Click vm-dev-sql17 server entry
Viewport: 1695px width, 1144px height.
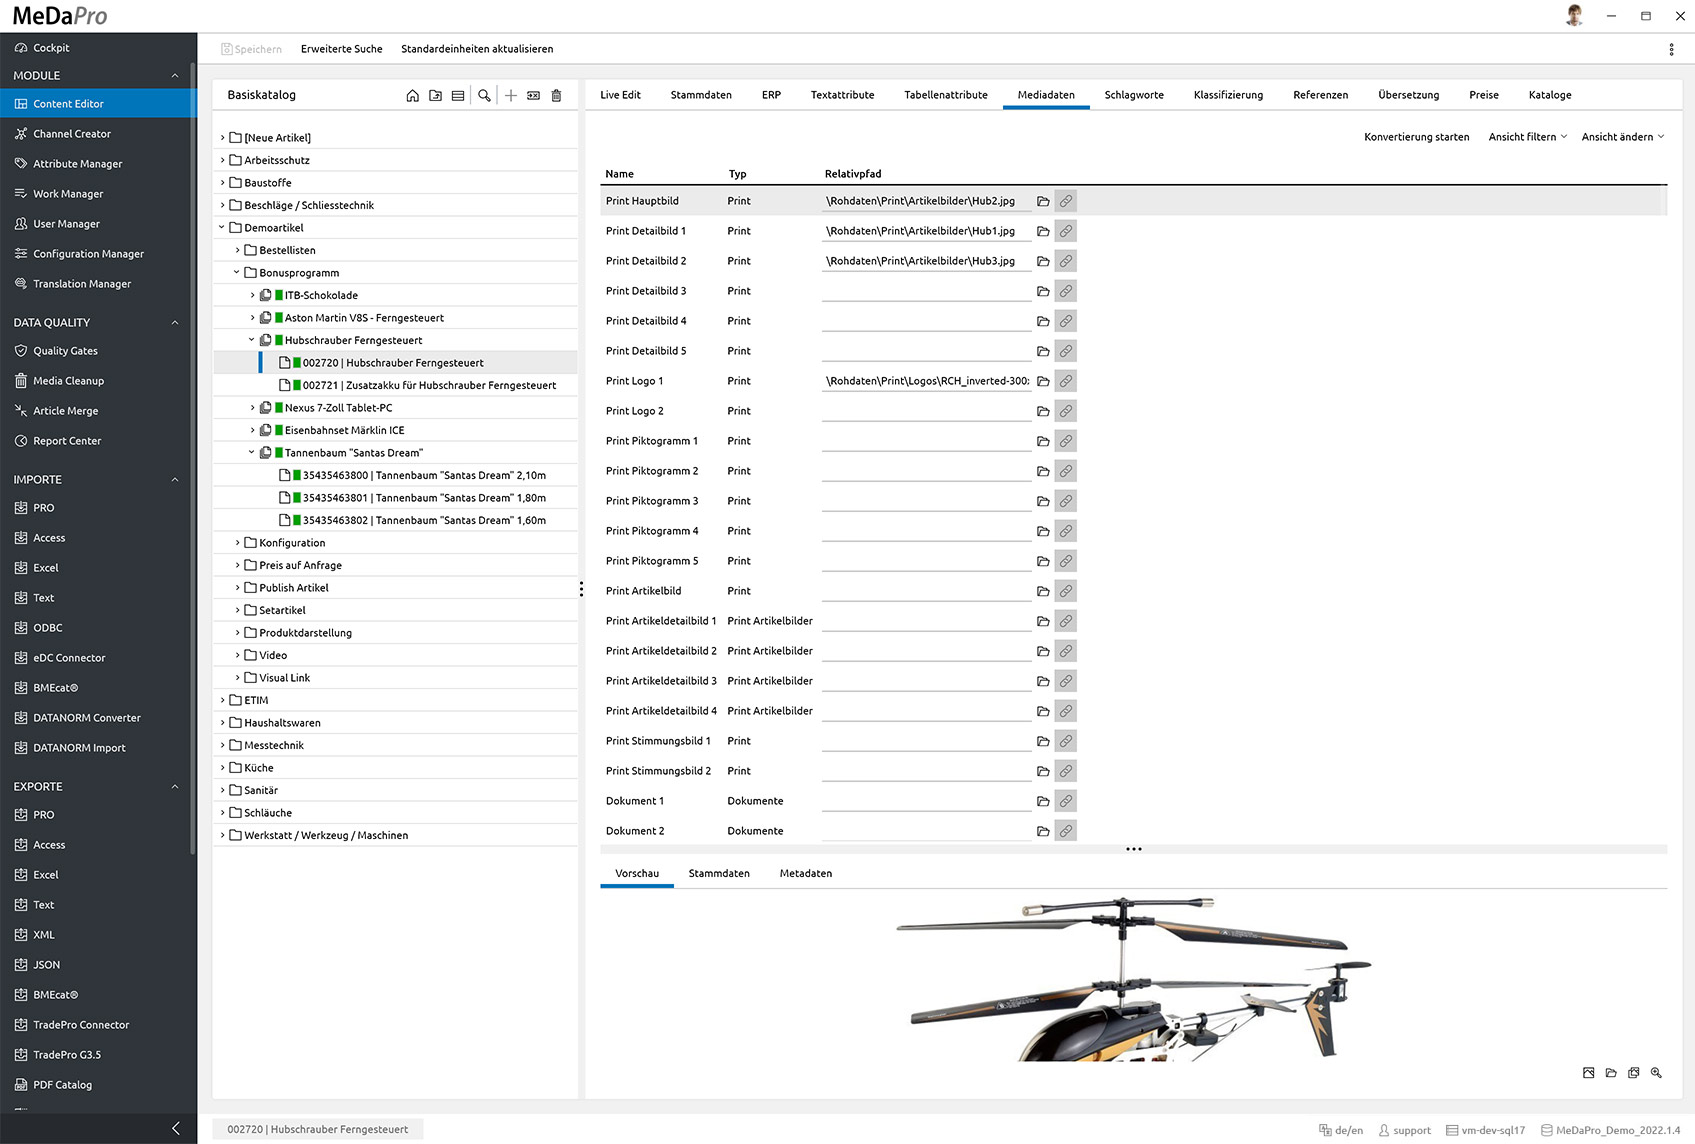1485,1130
